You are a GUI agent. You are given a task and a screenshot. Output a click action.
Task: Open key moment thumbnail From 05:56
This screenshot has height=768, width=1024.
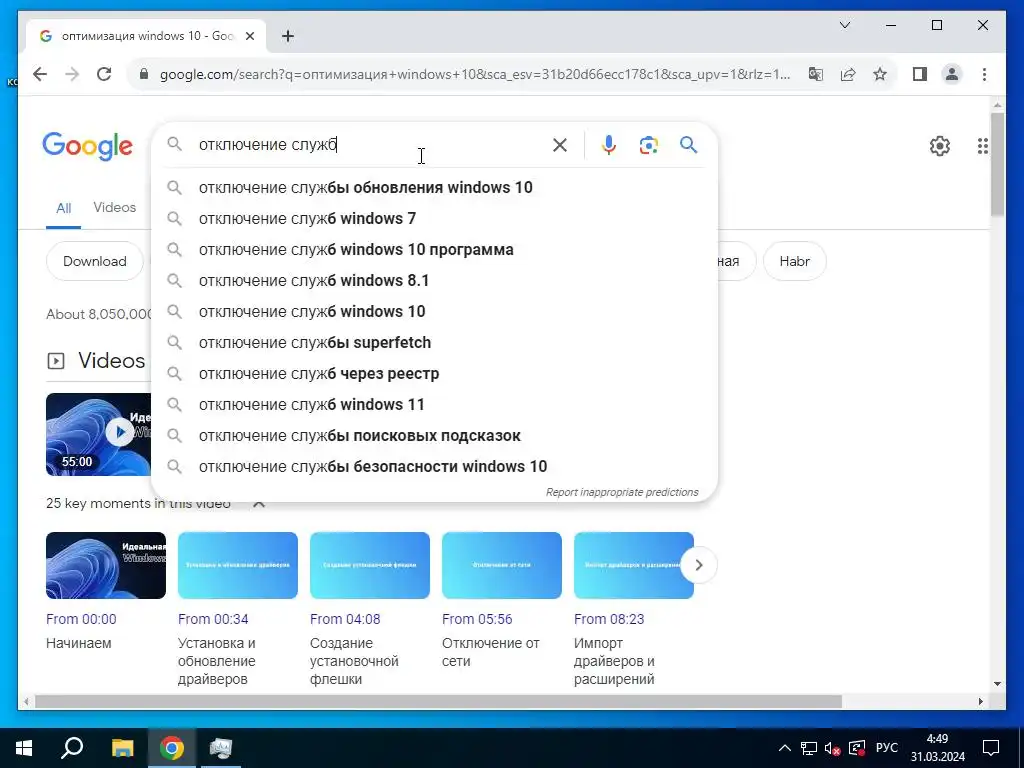502,566
